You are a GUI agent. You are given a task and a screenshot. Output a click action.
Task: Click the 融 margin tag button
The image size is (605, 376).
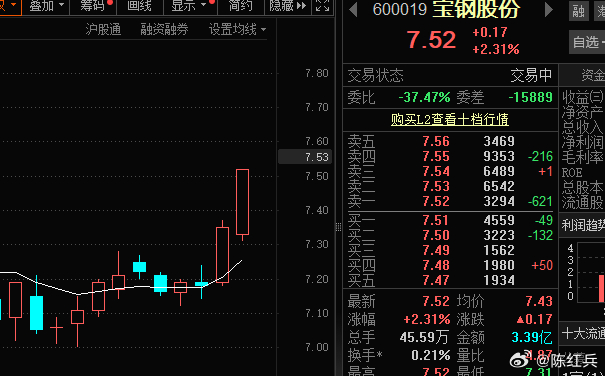point(579,11)
